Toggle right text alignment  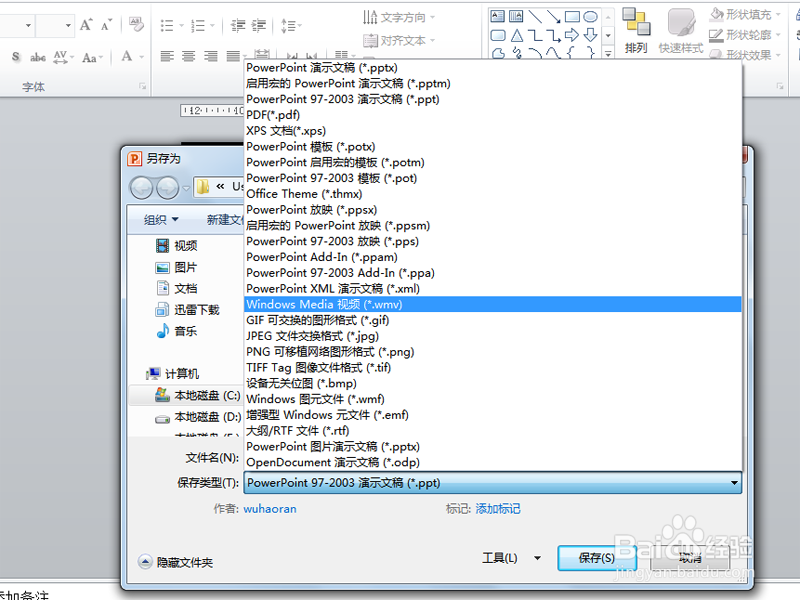coord(210,56)
